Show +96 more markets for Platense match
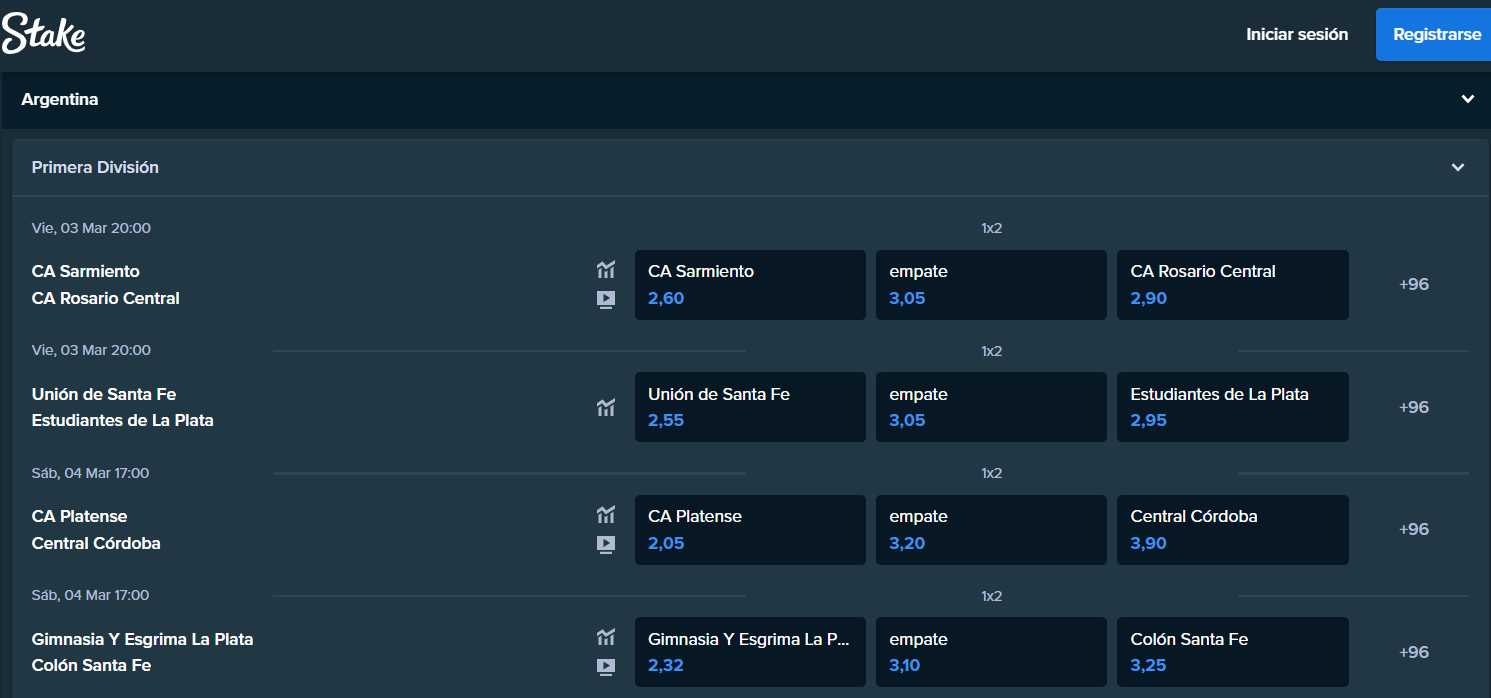The height and width of the screenshot is (698, 1491). (1414, 529)
